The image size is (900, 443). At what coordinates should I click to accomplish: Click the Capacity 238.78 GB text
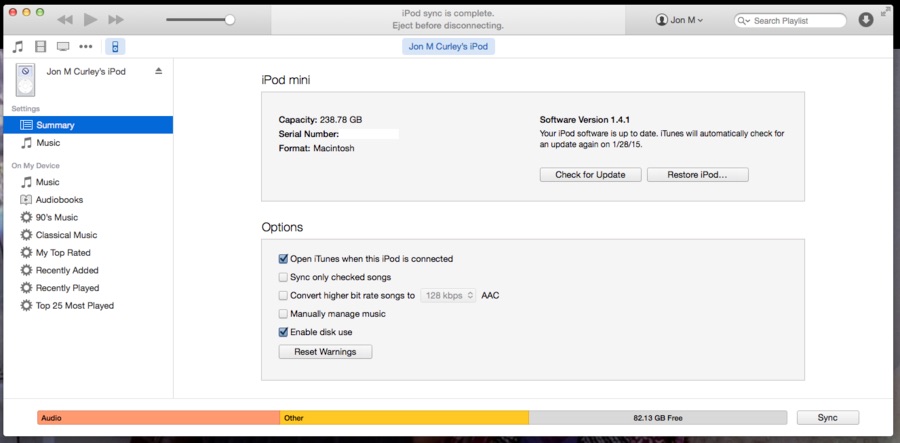click(320, 120)
